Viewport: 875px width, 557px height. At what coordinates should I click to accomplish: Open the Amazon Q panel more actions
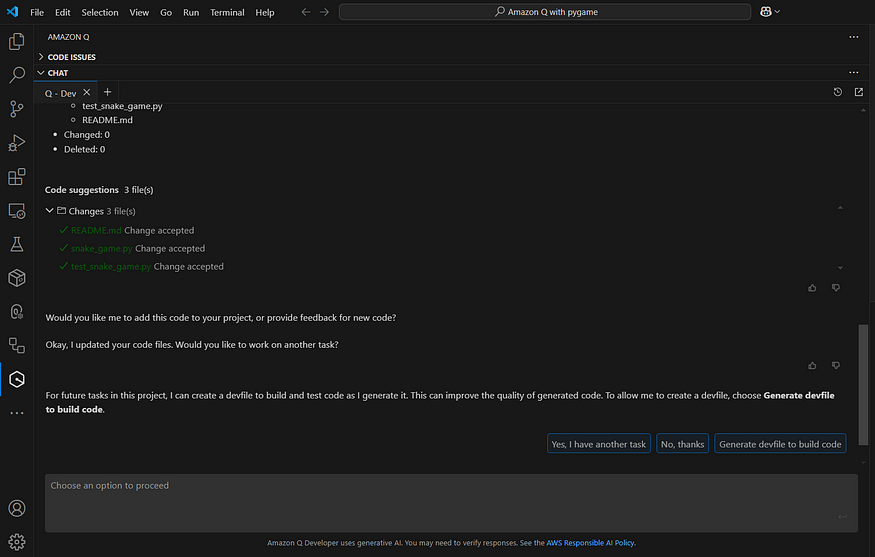point(854,37)
